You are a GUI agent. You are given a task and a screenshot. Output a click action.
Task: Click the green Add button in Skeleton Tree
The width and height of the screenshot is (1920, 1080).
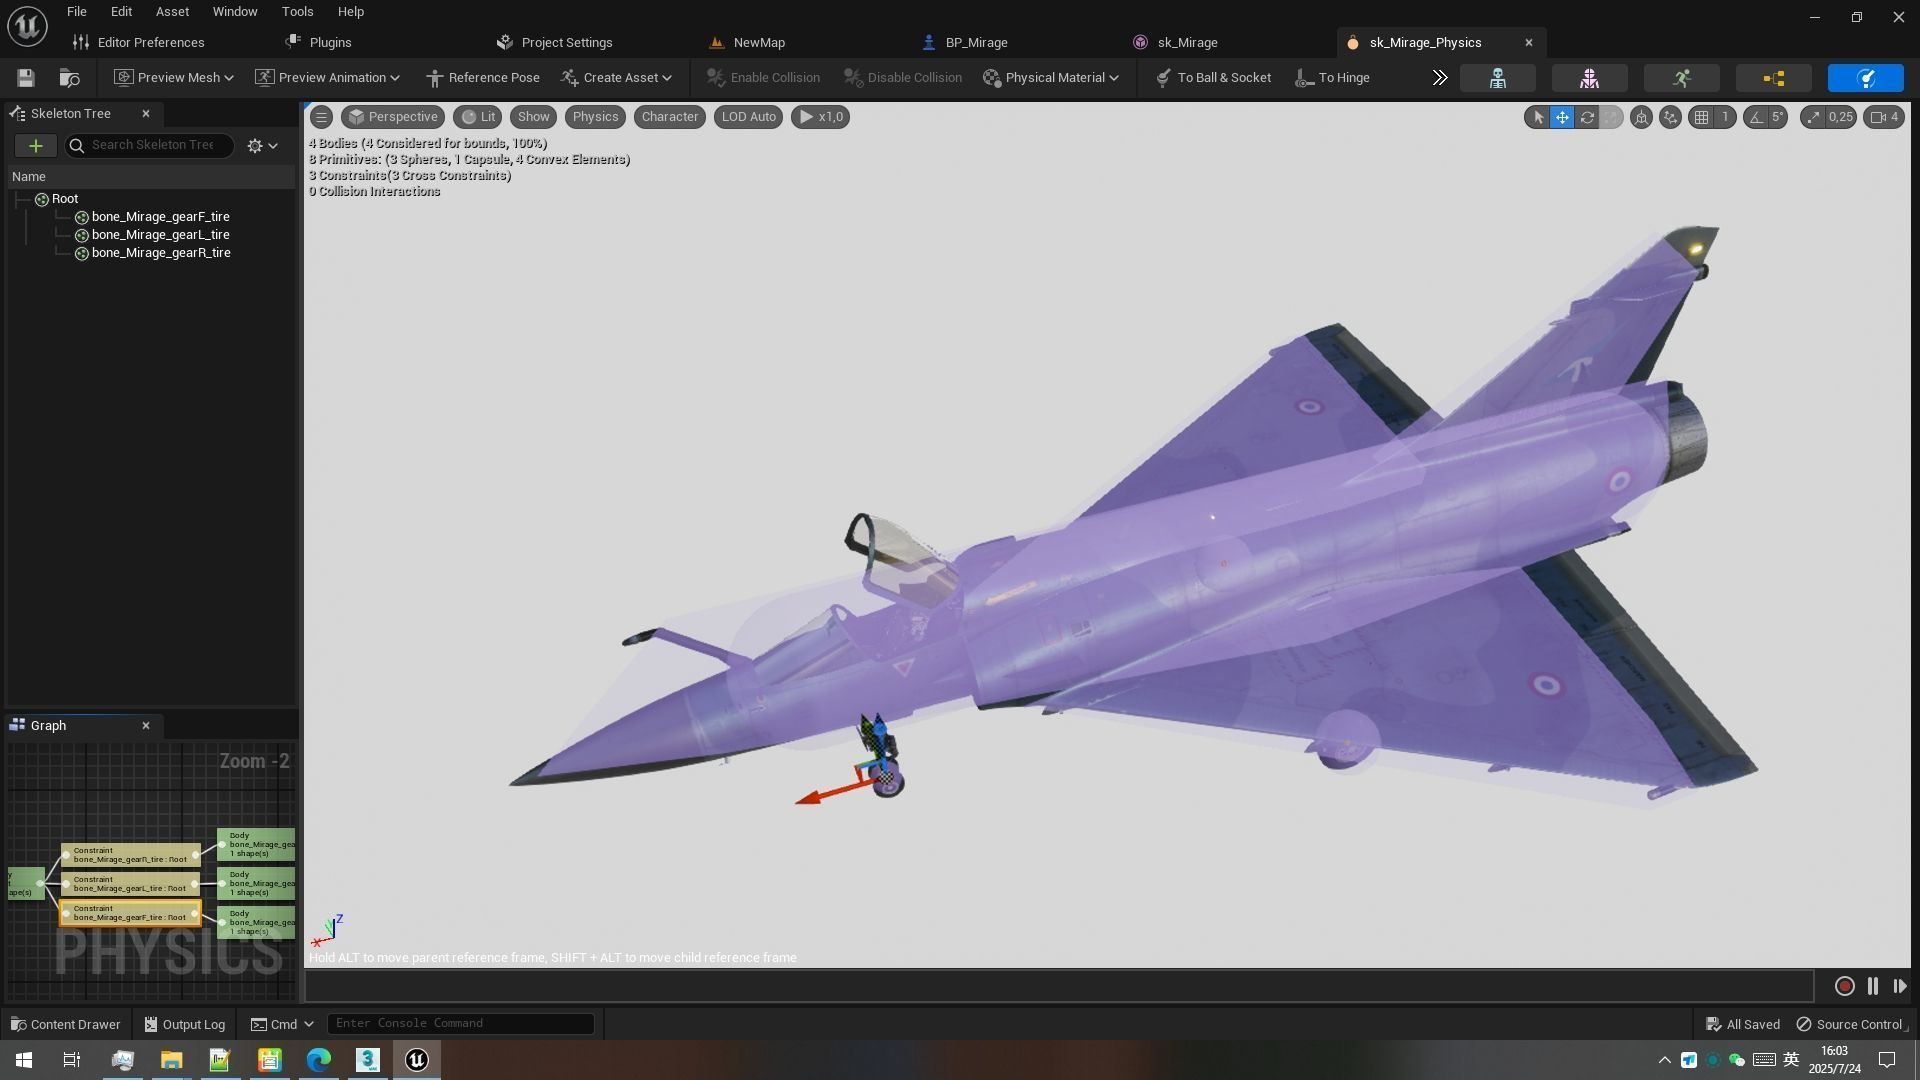click(x=35, y=146)
